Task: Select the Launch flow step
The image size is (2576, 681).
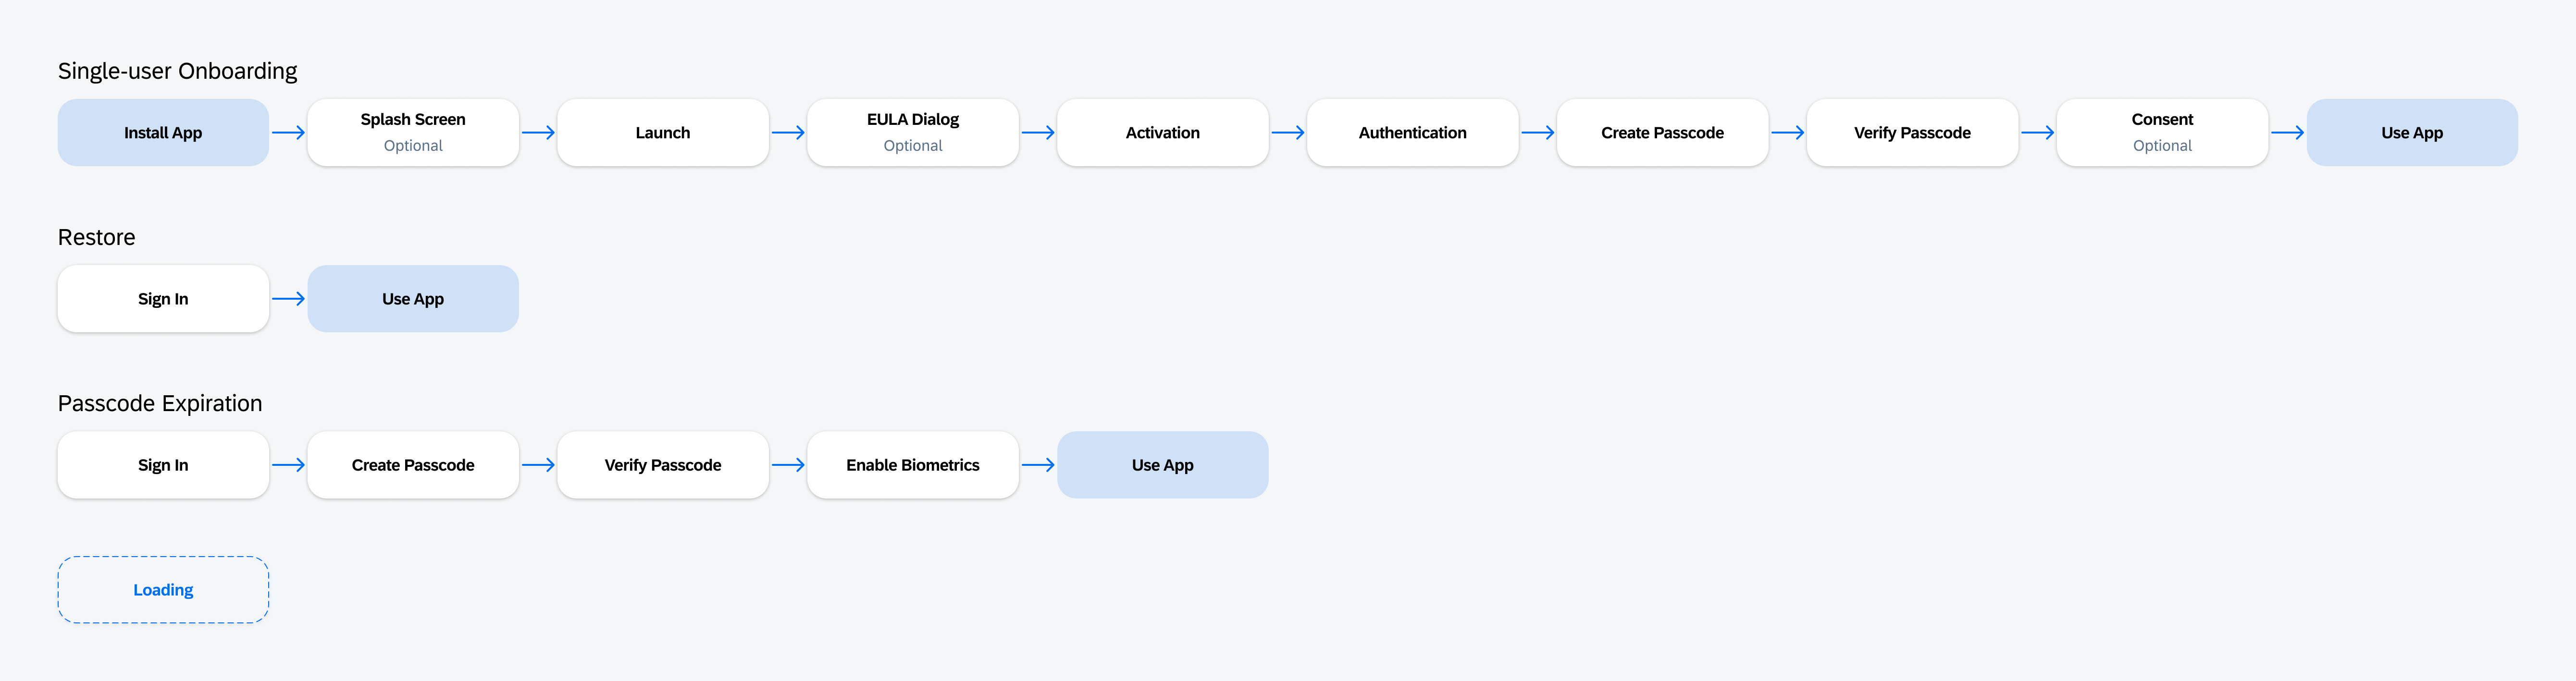Action: 662,130
